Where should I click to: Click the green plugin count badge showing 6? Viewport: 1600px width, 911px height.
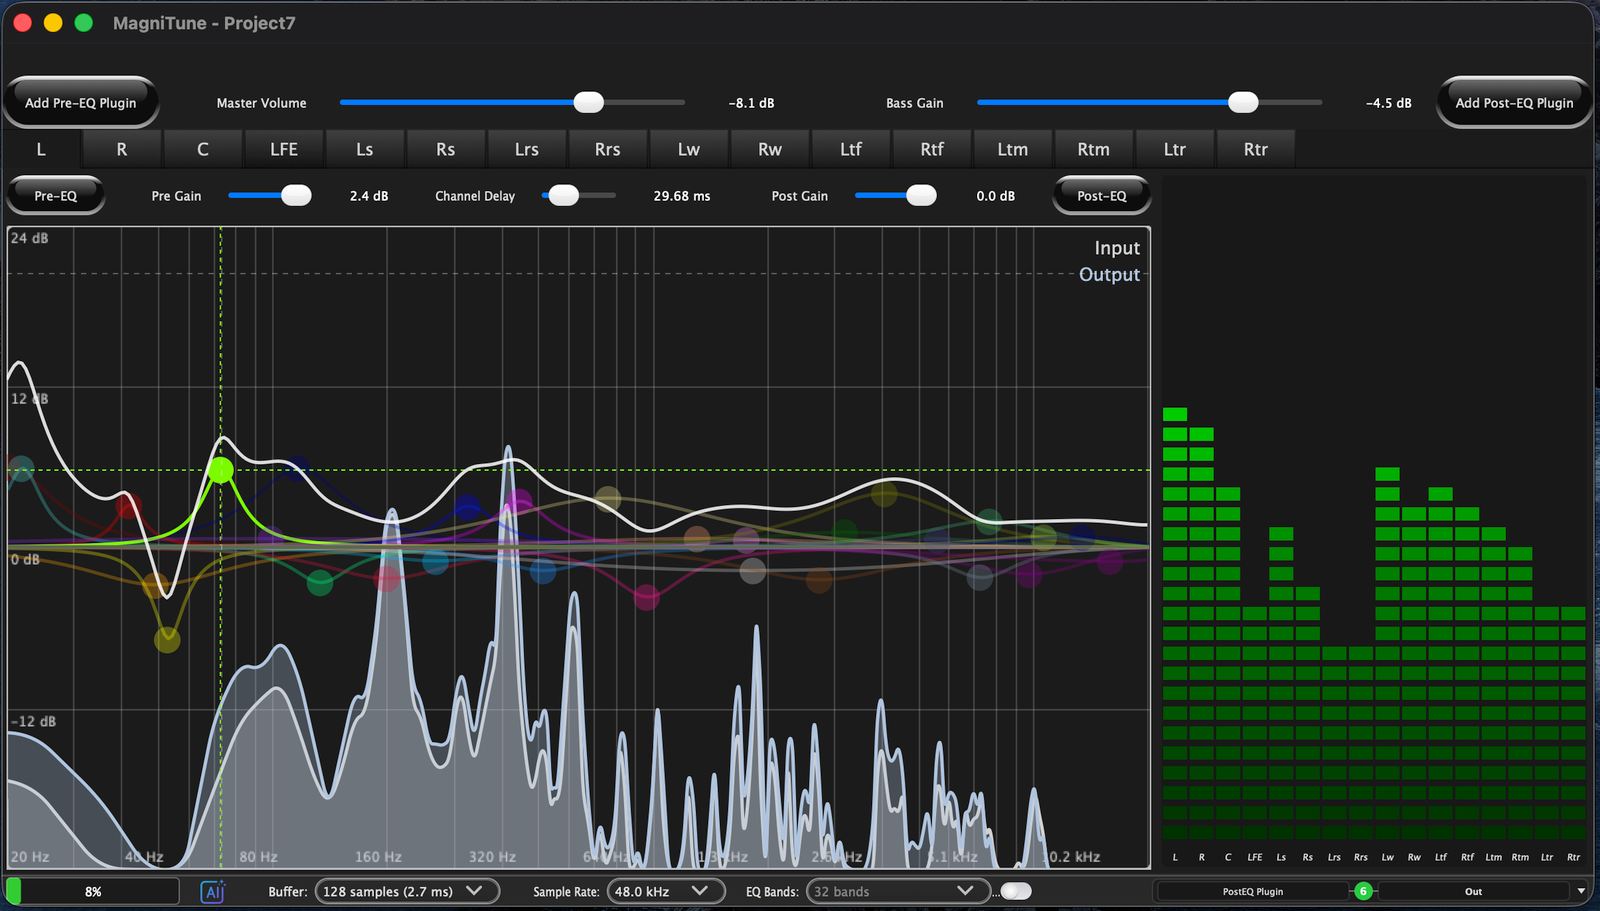pos(1364,890)
